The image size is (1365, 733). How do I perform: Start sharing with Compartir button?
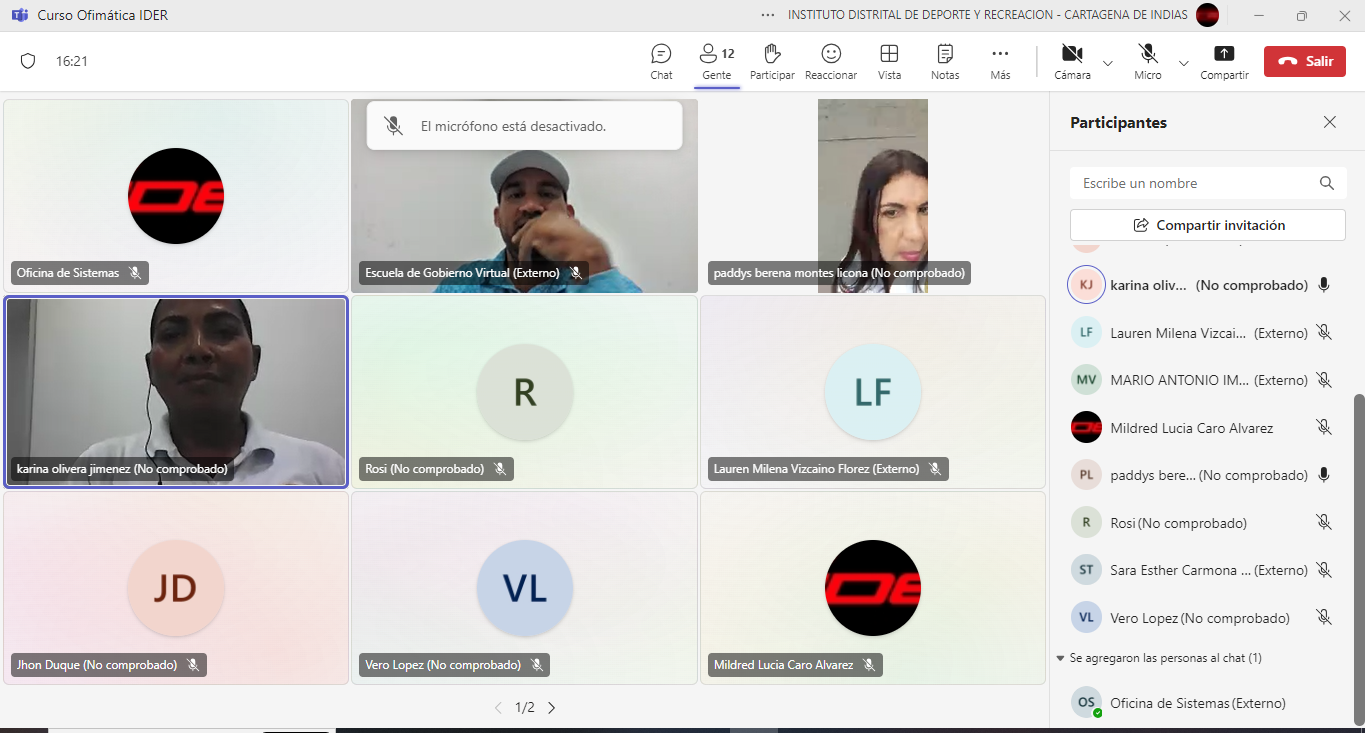pos(1224,61)
